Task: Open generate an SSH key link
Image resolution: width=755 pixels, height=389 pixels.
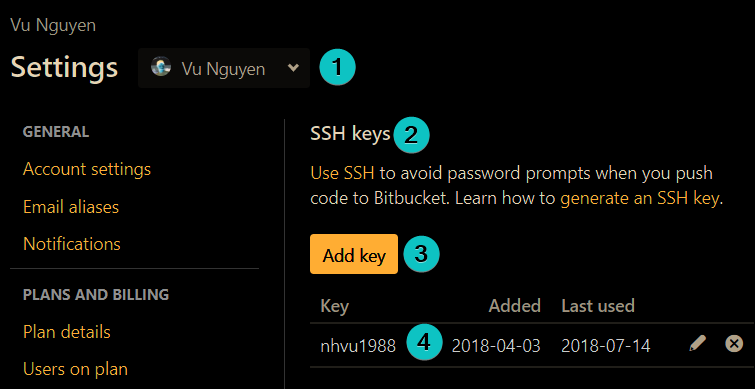Action: 639,199
